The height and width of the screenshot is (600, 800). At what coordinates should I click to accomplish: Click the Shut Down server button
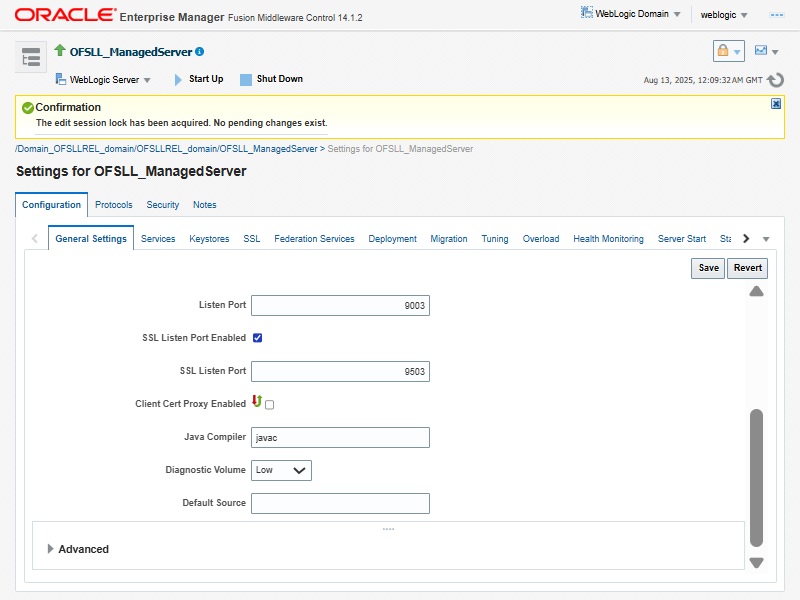tap(271, 79)
